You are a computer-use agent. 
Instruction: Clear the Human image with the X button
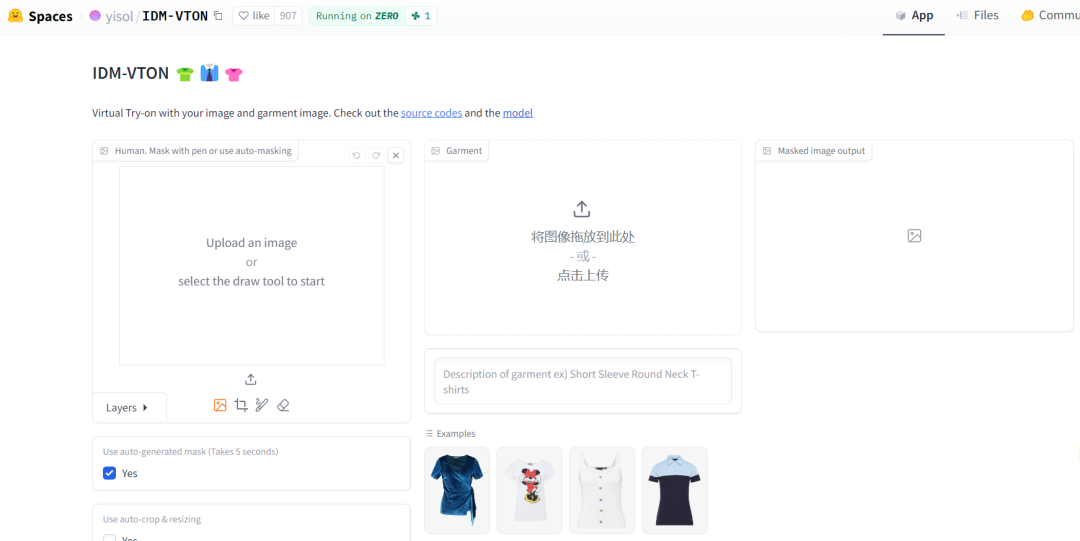(x=395, y=155)
